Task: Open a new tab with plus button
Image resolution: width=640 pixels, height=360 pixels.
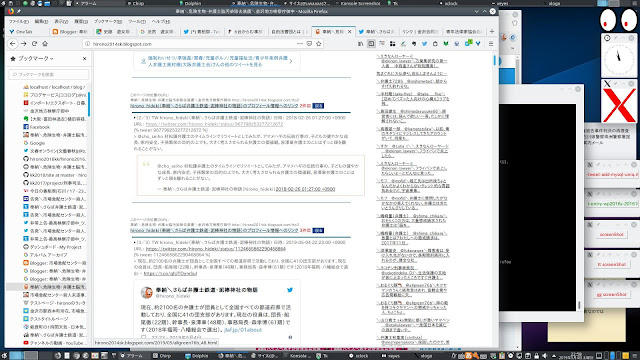Action: (491, 31)
